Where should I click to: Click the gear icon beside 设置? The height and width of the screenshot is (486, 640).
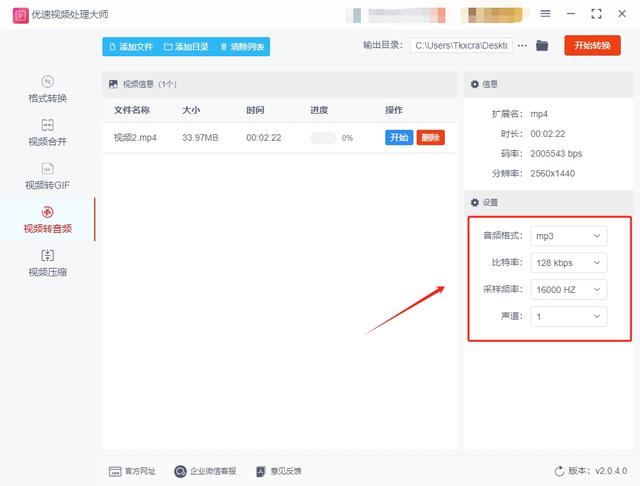[474, 202]
